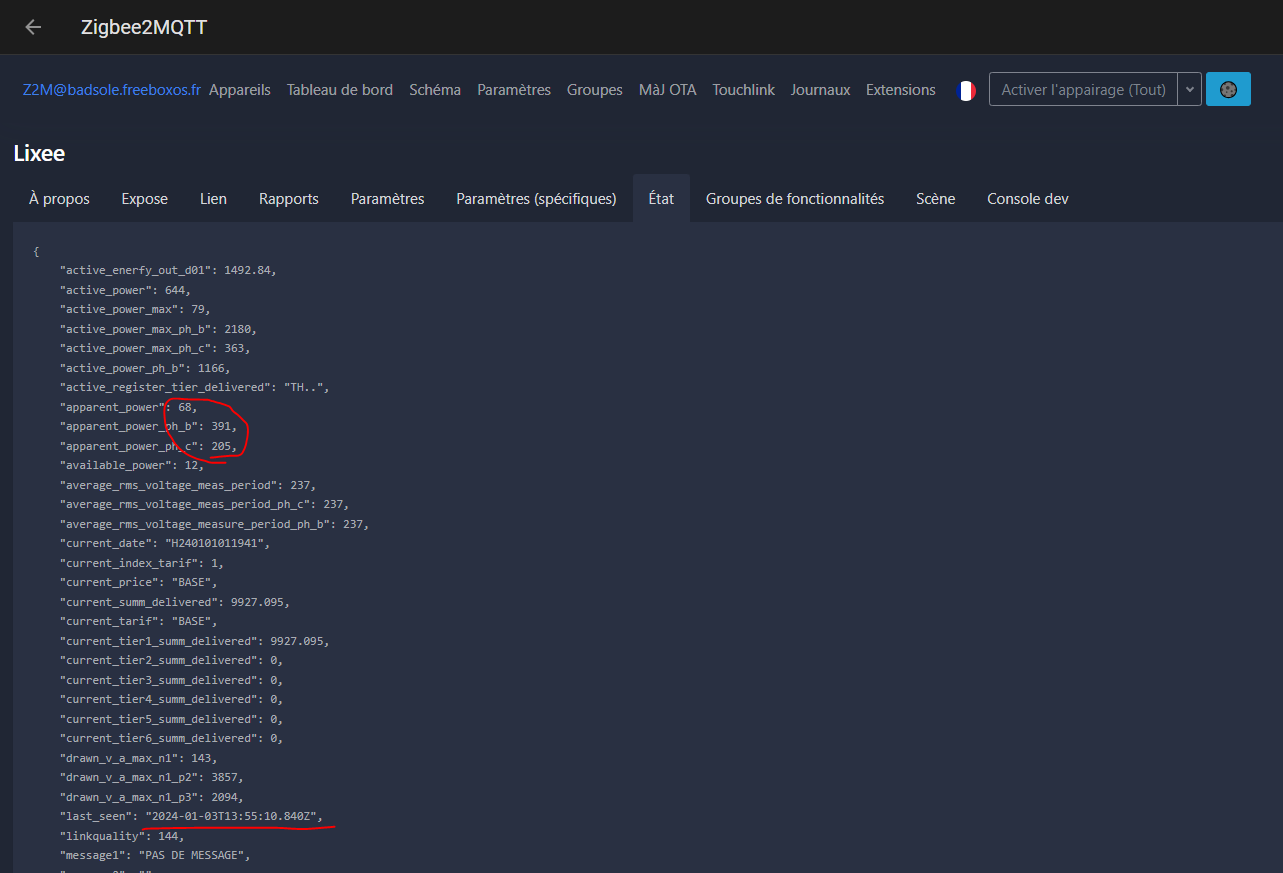
Task: Open Touchlink page
Action: coord(744,89)
